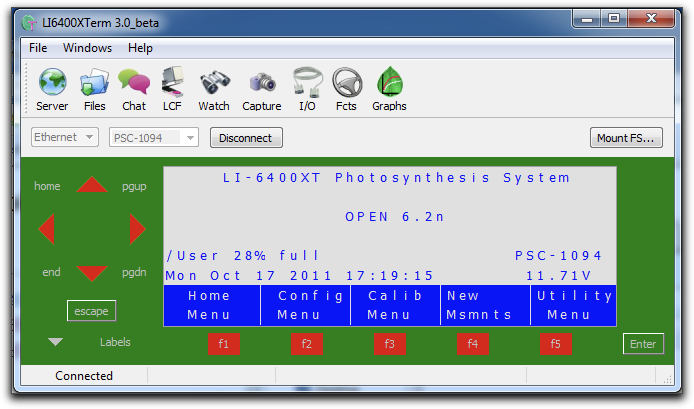Select Config Menu on the display
694x409 pixels.
click(306, 305)
